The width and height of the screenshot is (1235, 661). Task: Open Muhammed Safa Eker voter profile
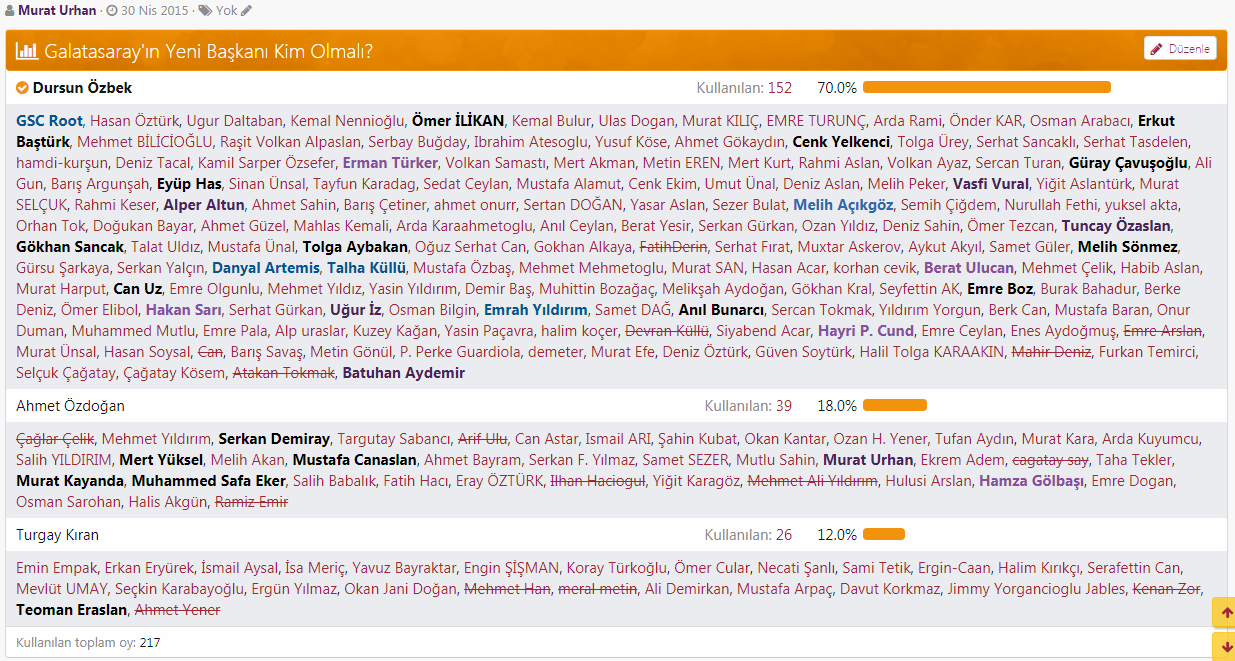click(x=208, y=481)
